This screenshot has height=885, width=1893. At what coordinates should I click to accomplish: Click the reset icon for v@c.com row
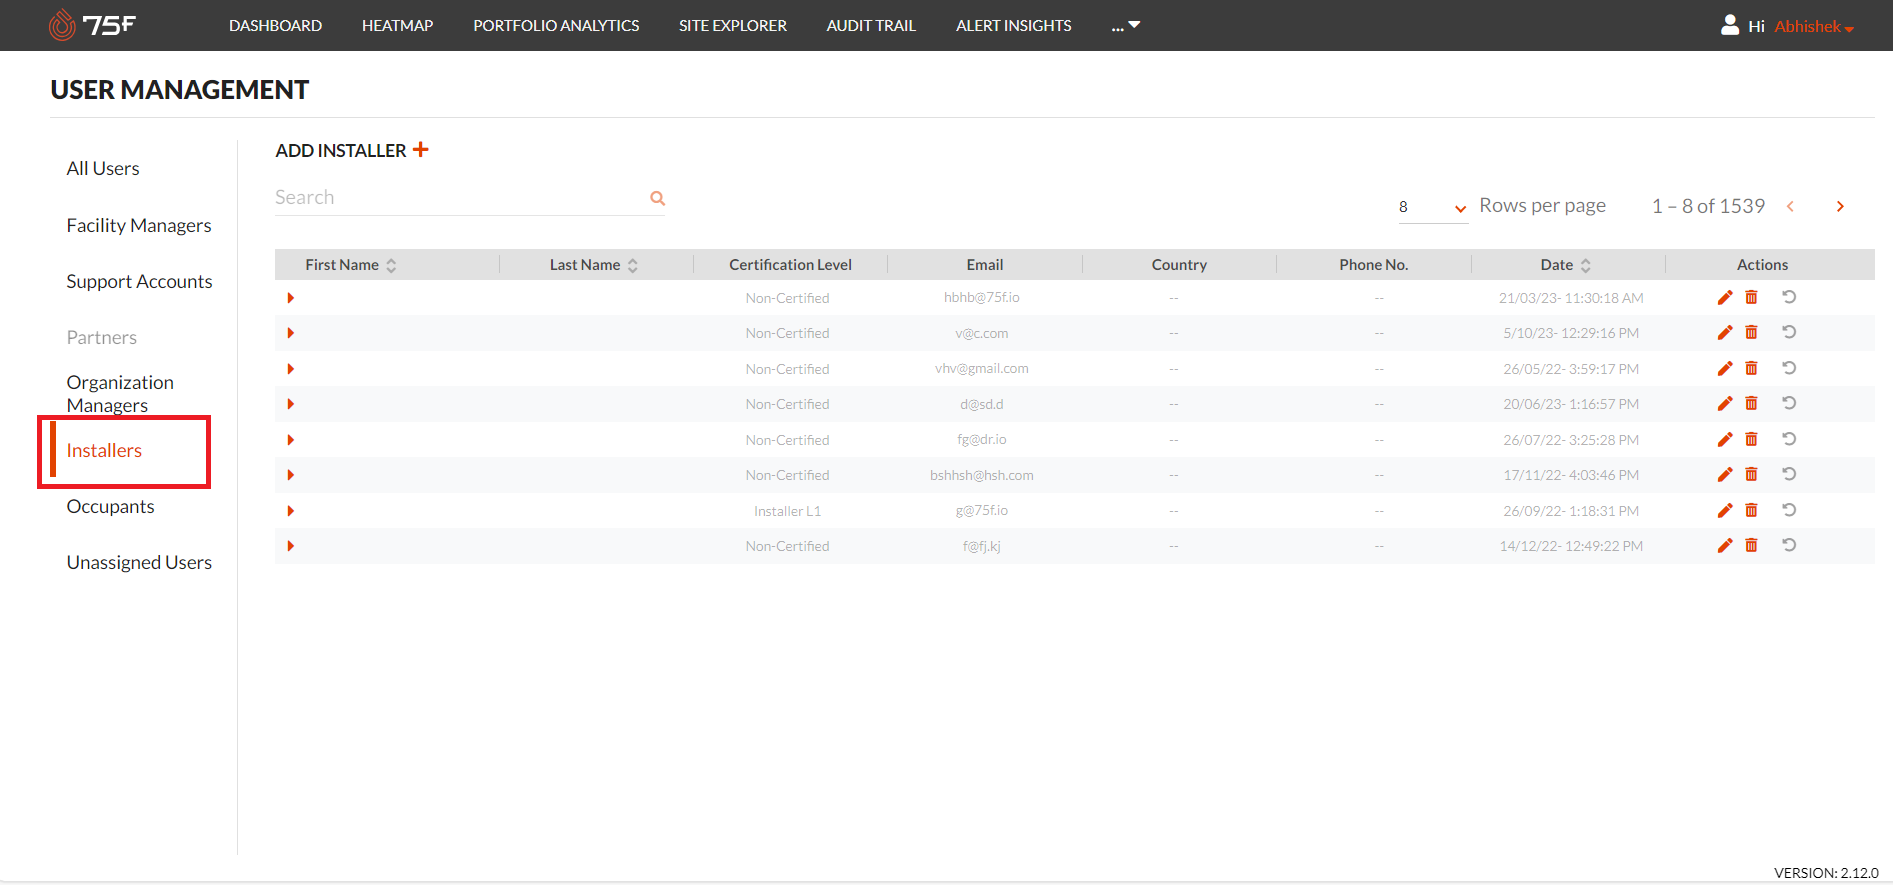pyautogui.click(x=1789, y=332)
